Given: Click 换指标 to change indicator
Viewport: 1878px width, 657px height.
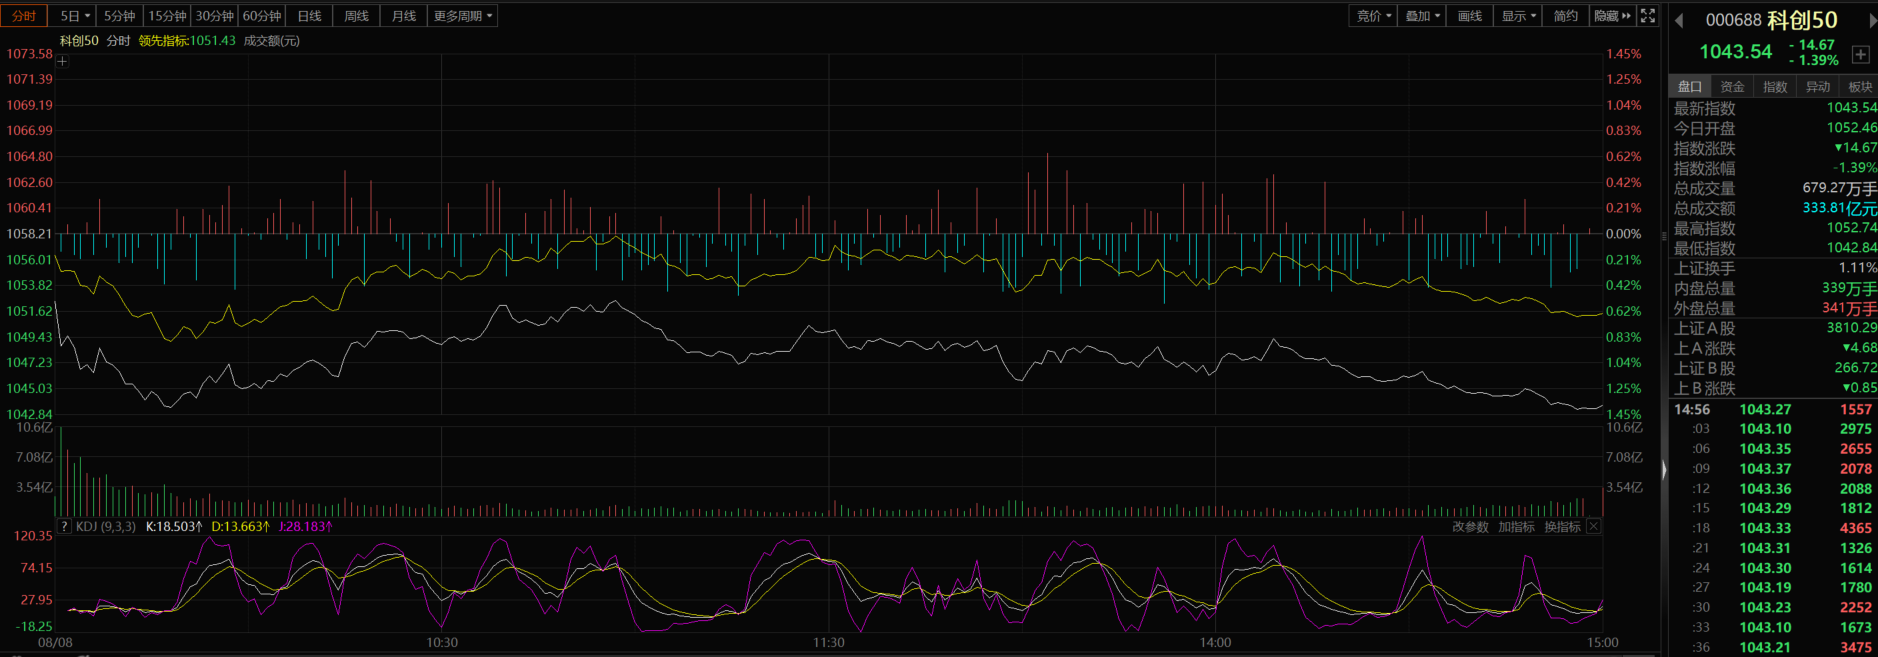Looking at the screenshot, I should pos(1563,527).
